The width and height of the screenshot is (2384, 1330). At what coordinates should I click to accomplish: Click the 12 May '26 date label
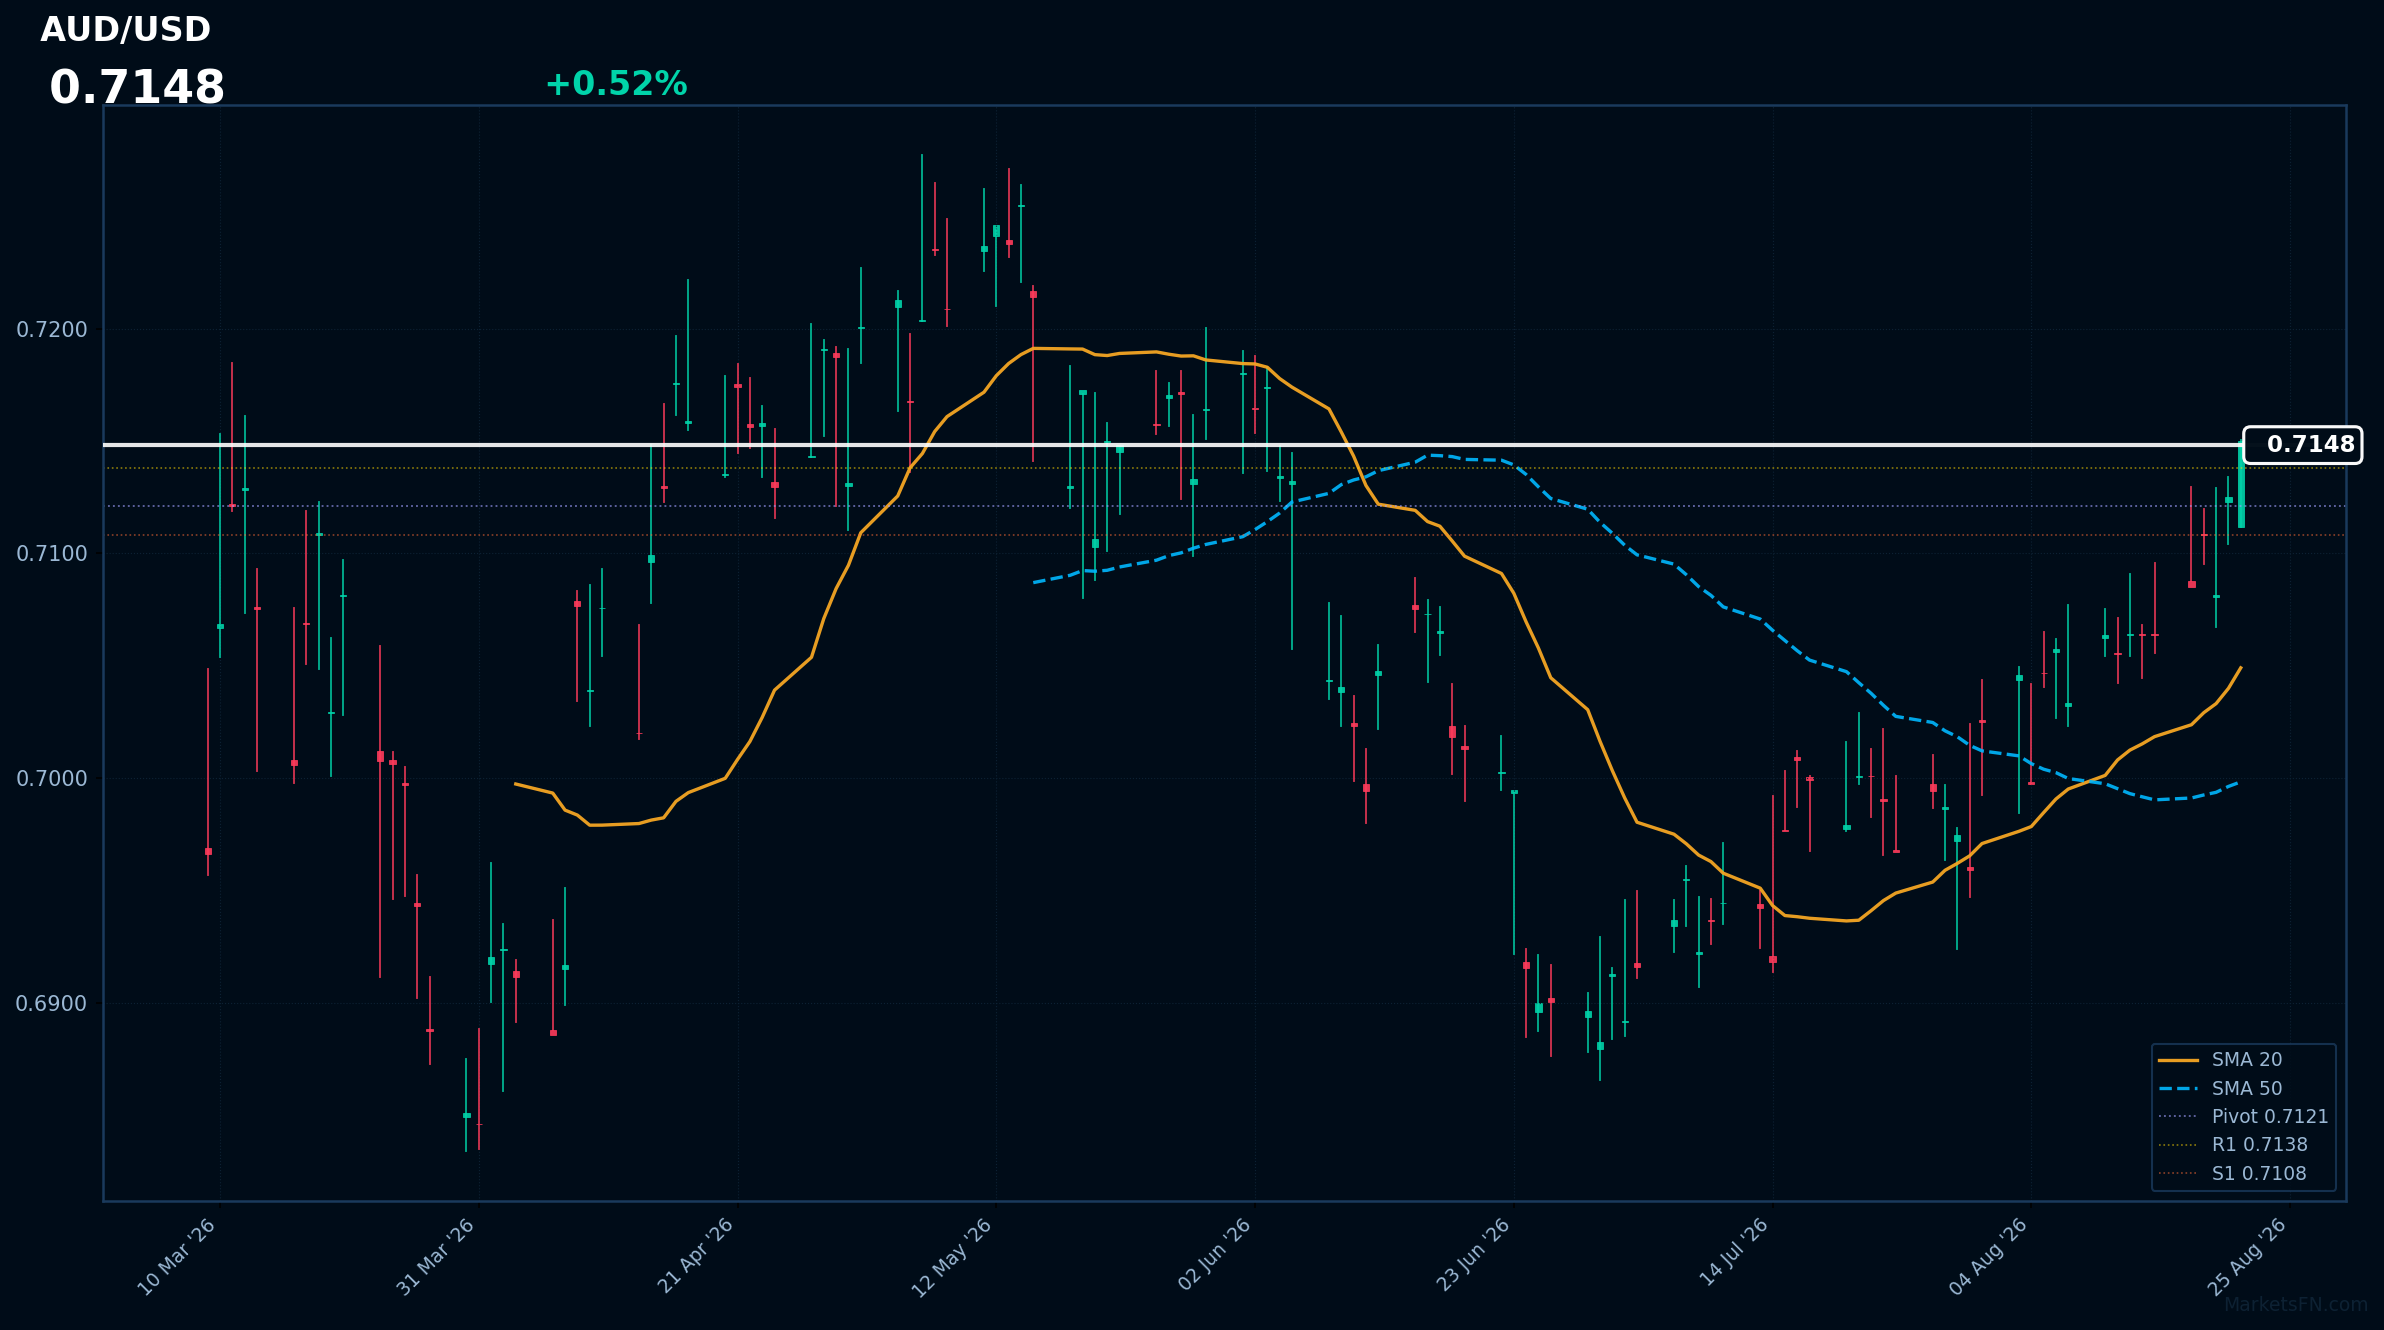click(952, 1257)
